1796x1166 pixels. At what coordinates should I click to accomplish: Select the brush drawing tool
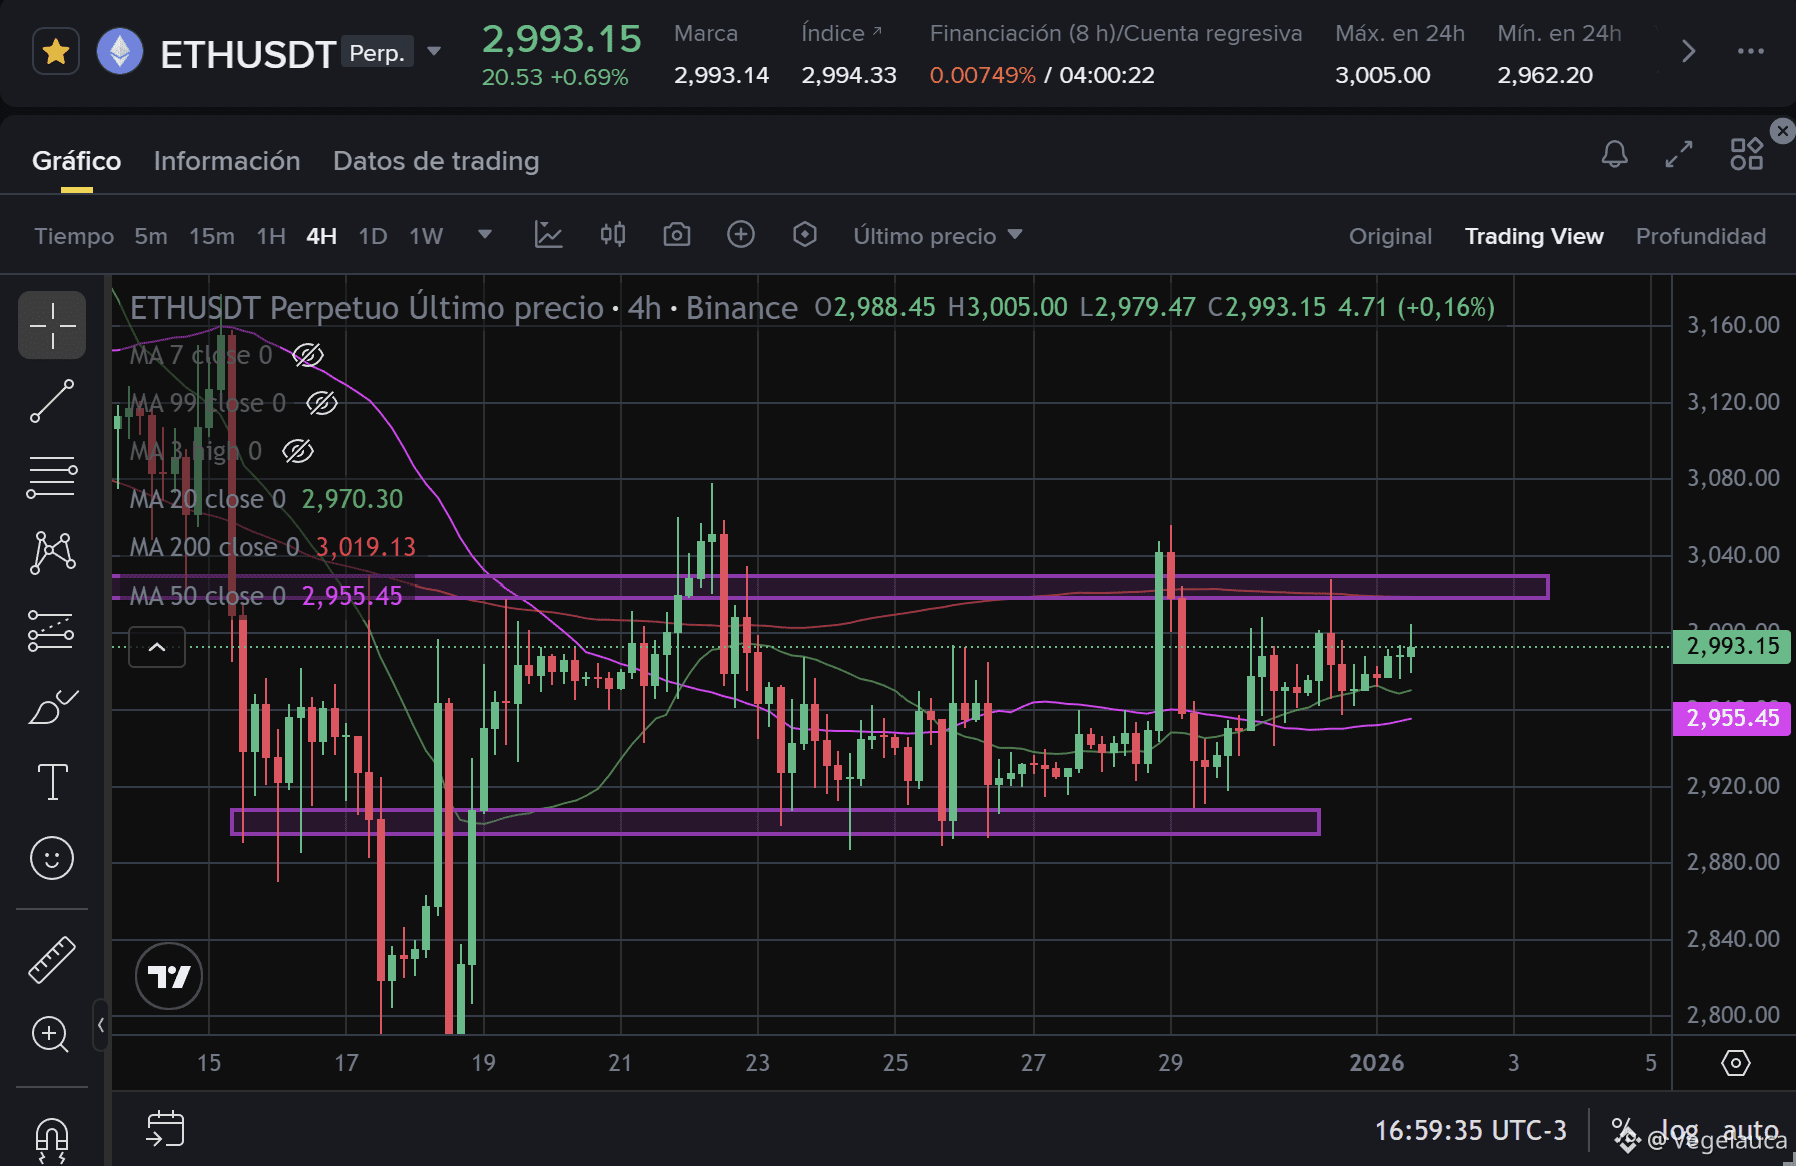[x=52, y=706]
